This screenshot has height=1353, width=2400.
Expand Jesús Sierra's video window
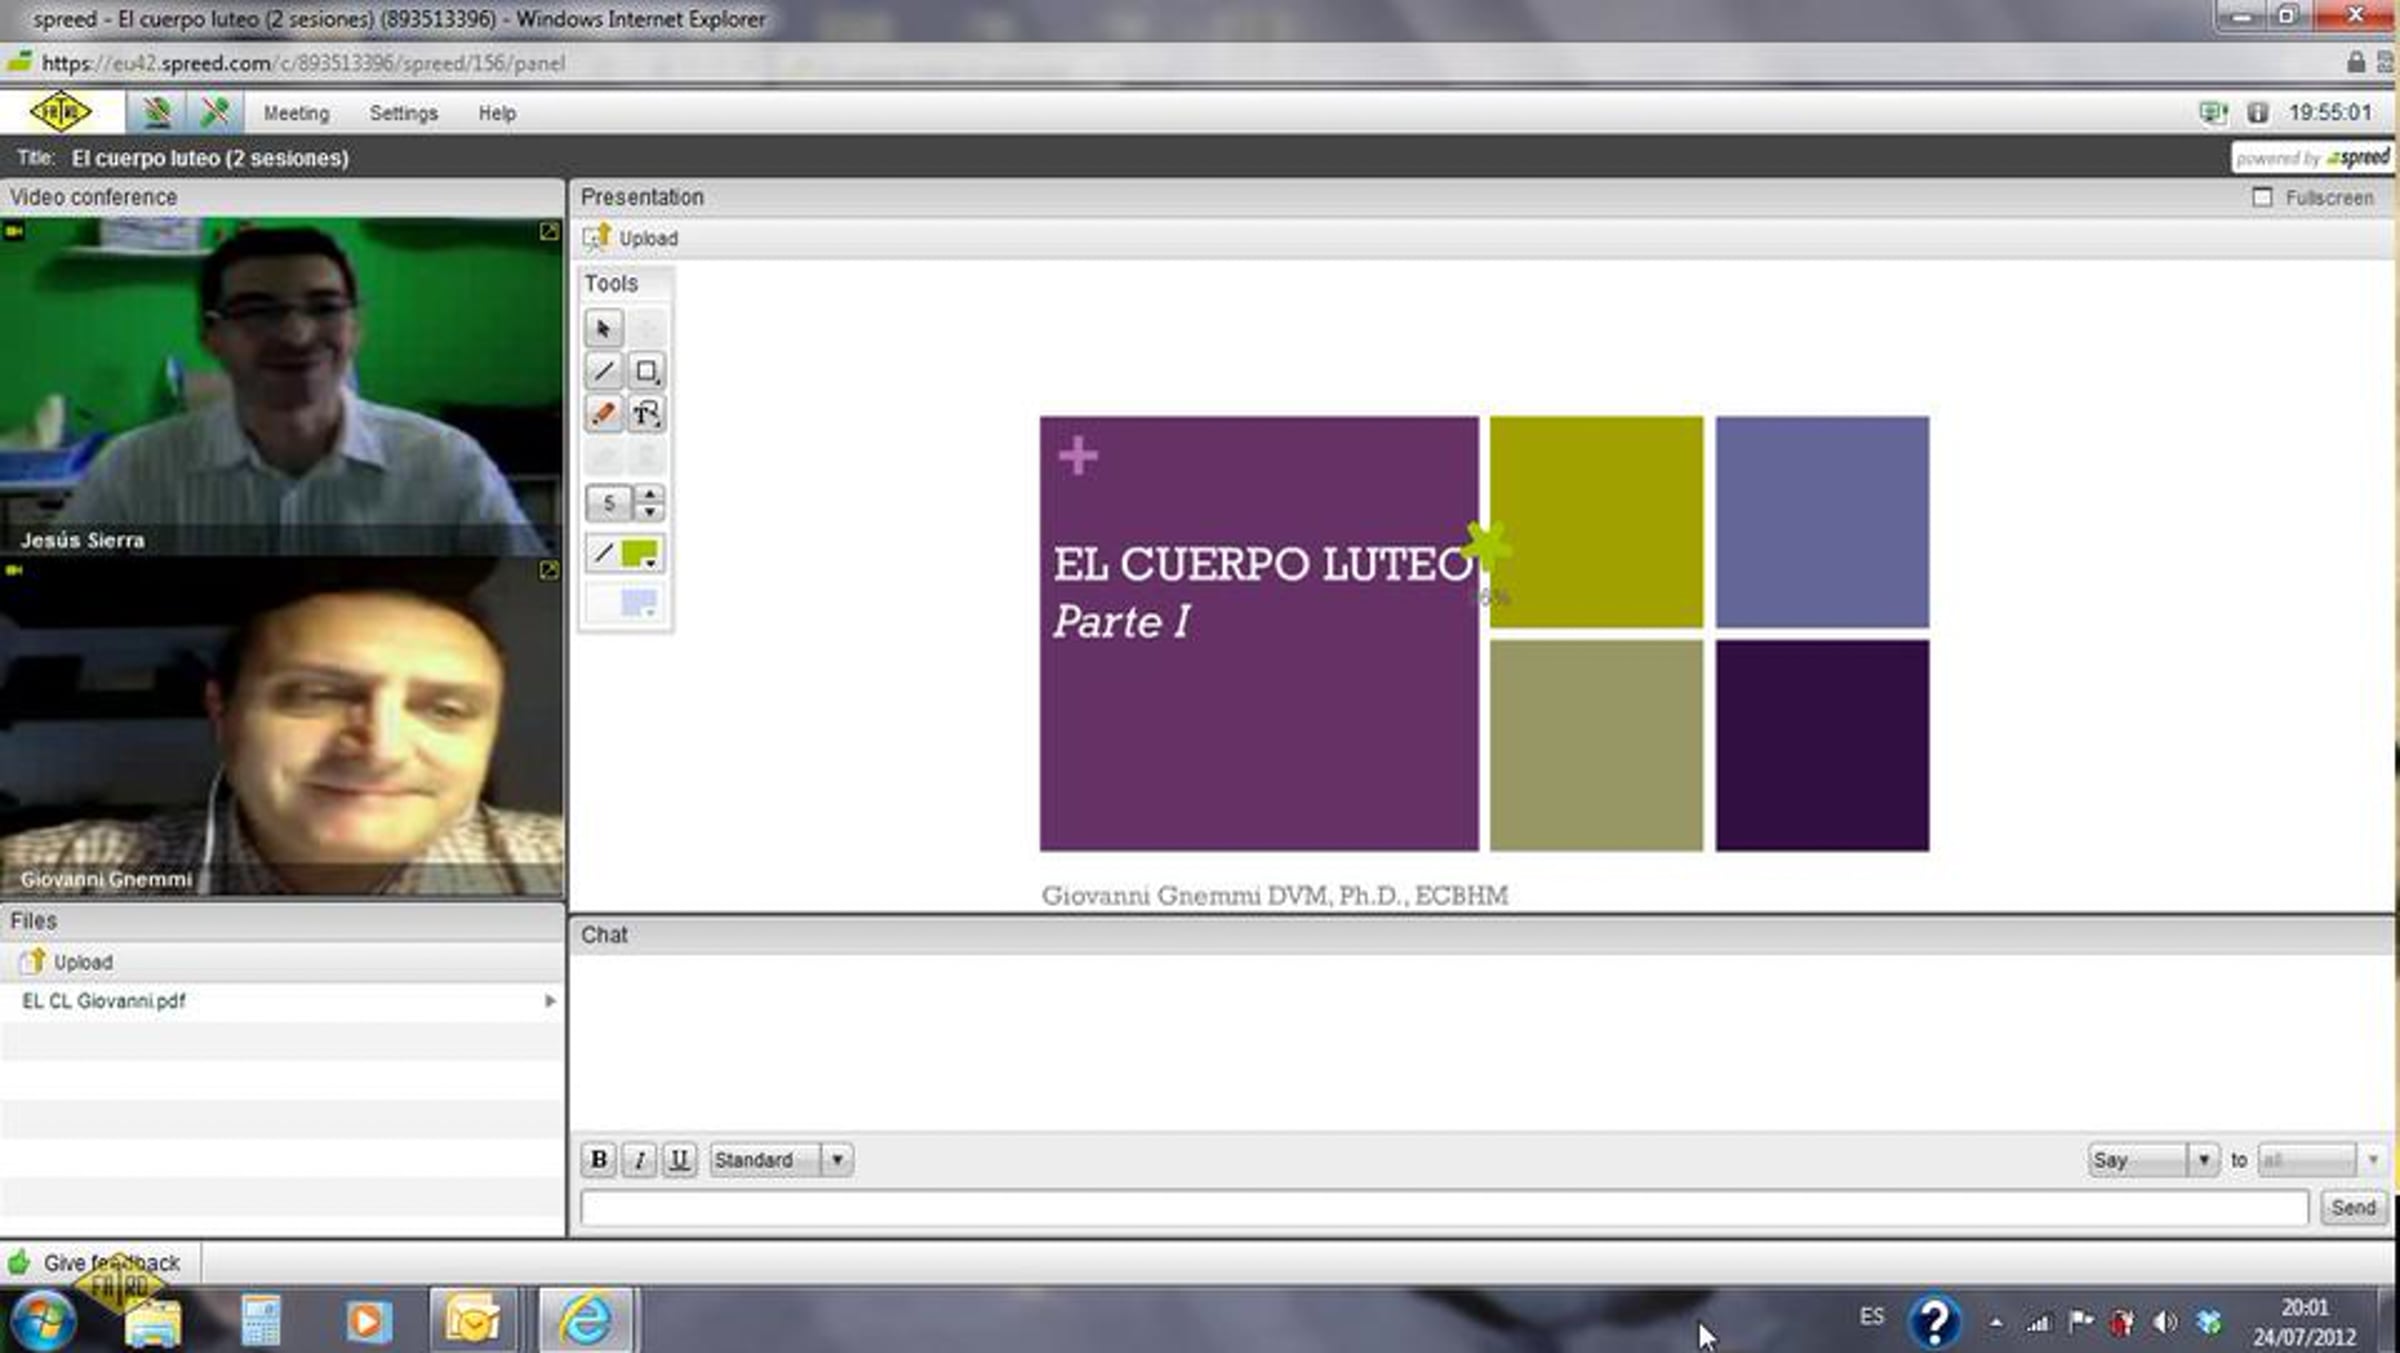549,231
